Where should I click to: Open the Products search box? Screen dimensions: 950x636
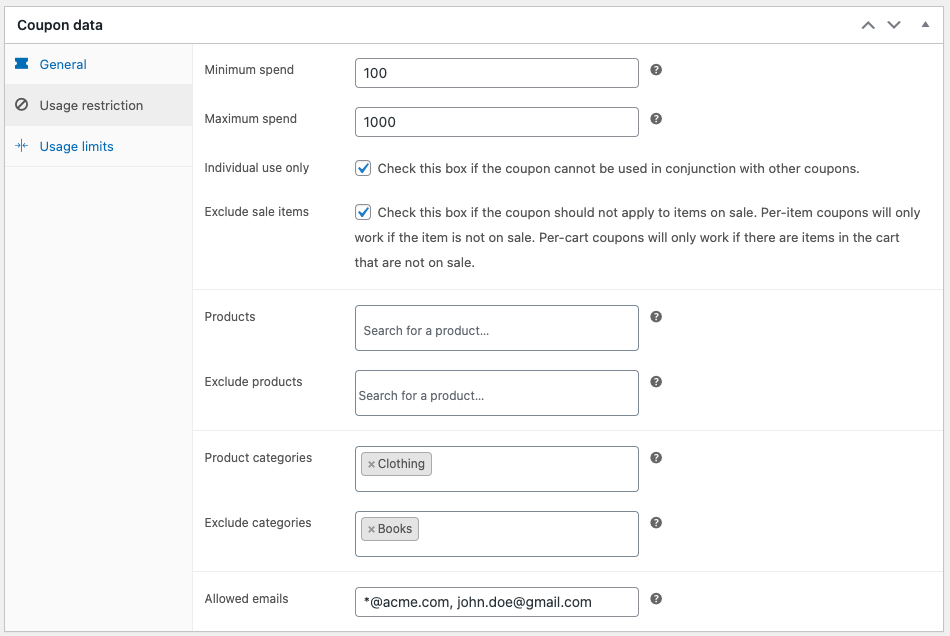pyautogui.click(x=496, y=328)
